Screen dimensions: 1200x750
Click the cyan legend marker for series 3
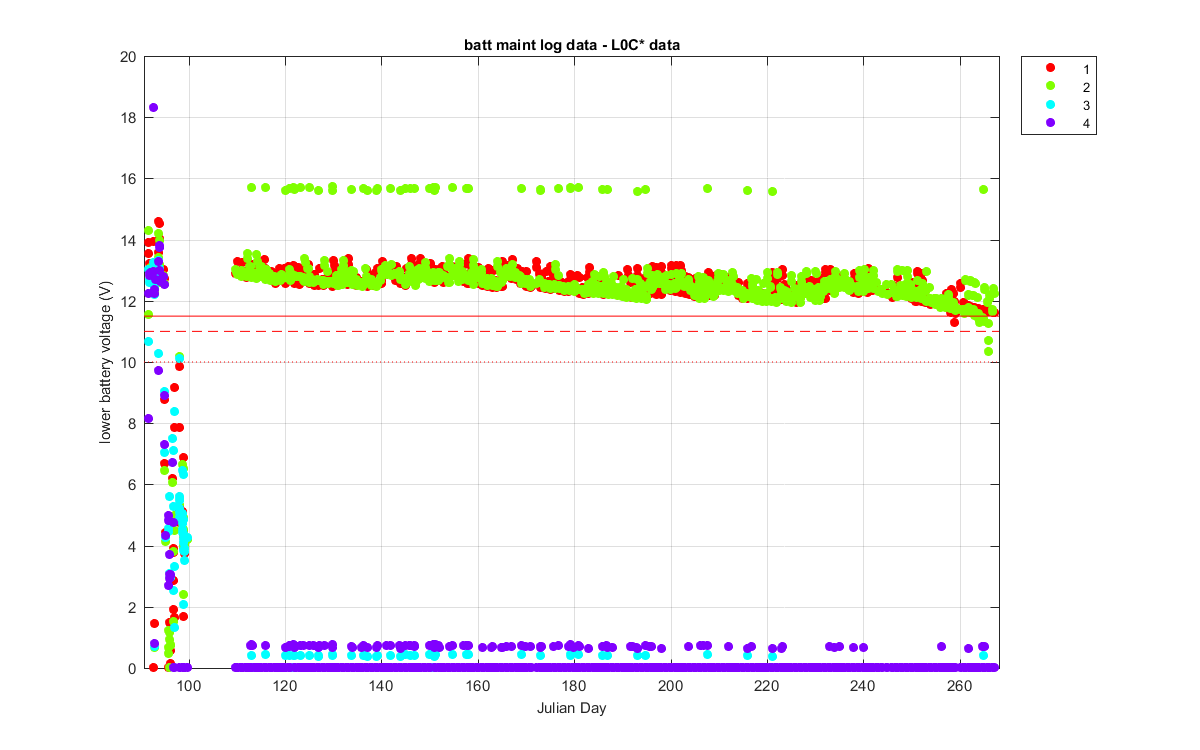(1050, 105)
